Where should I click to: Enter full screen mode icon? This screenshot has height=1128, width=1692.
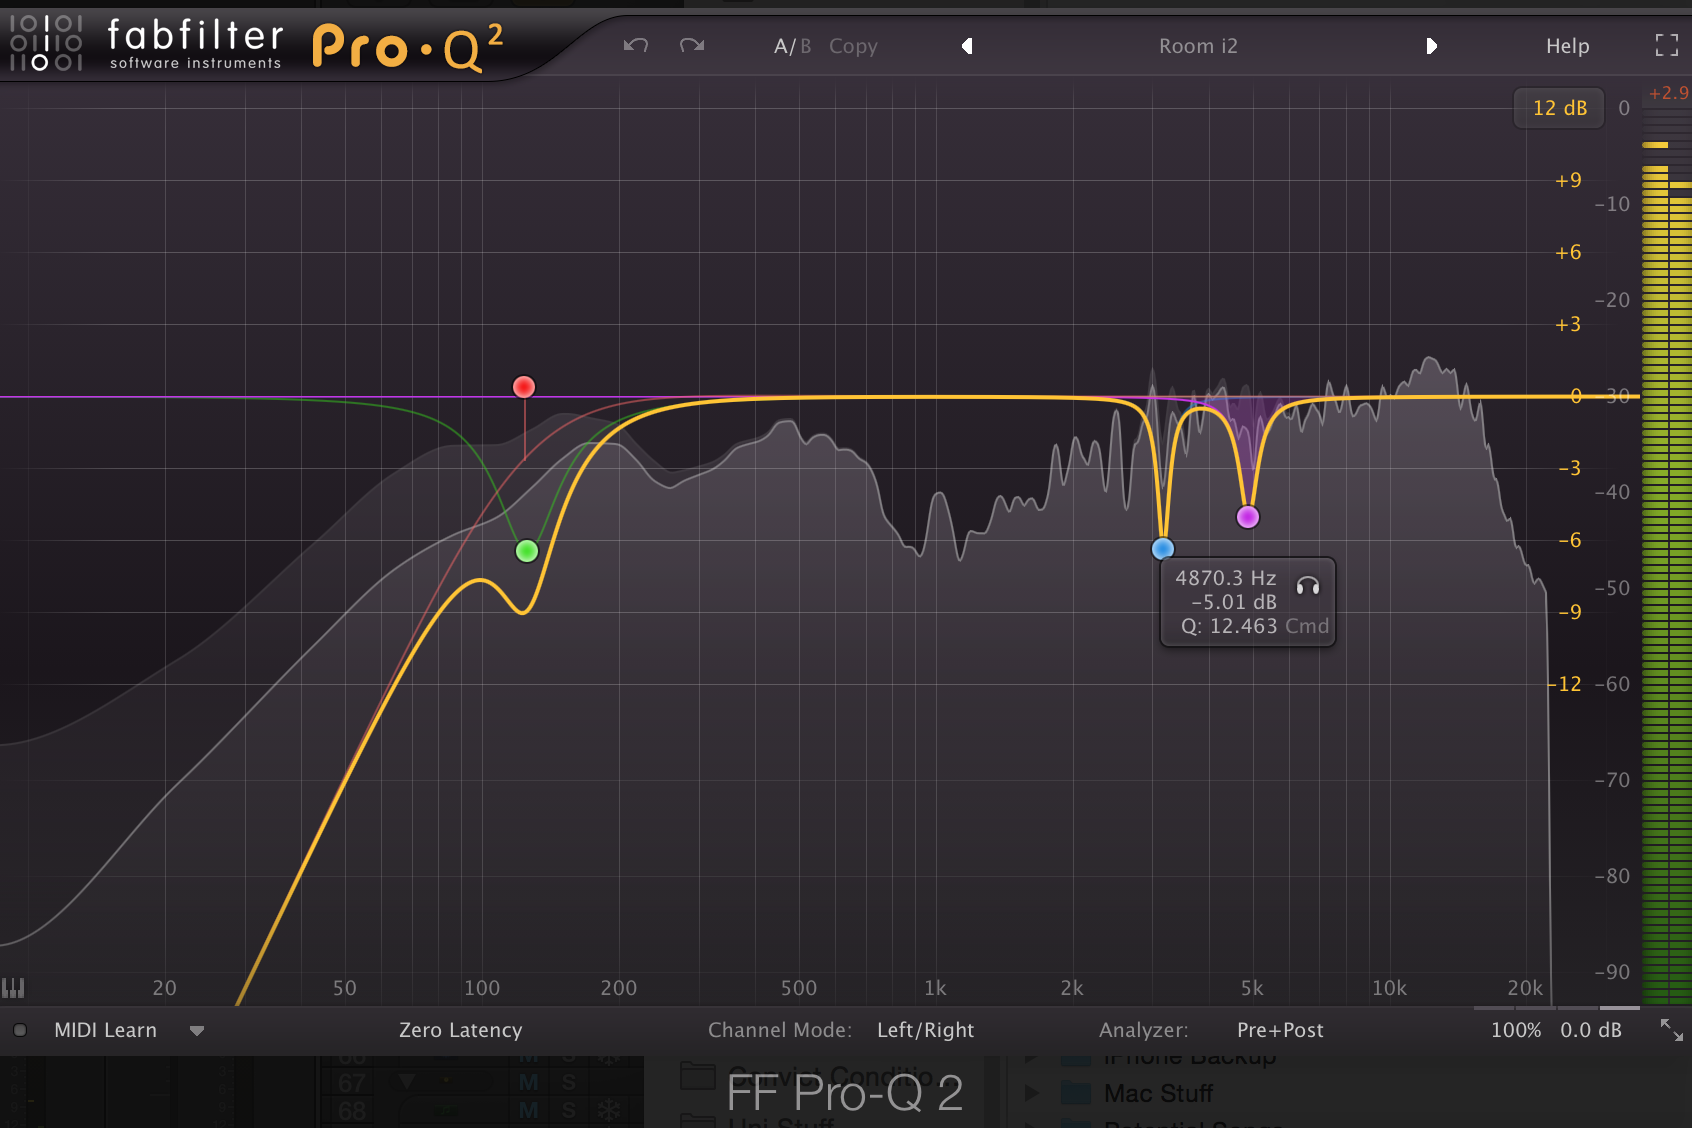click(x=1666, y=45)
